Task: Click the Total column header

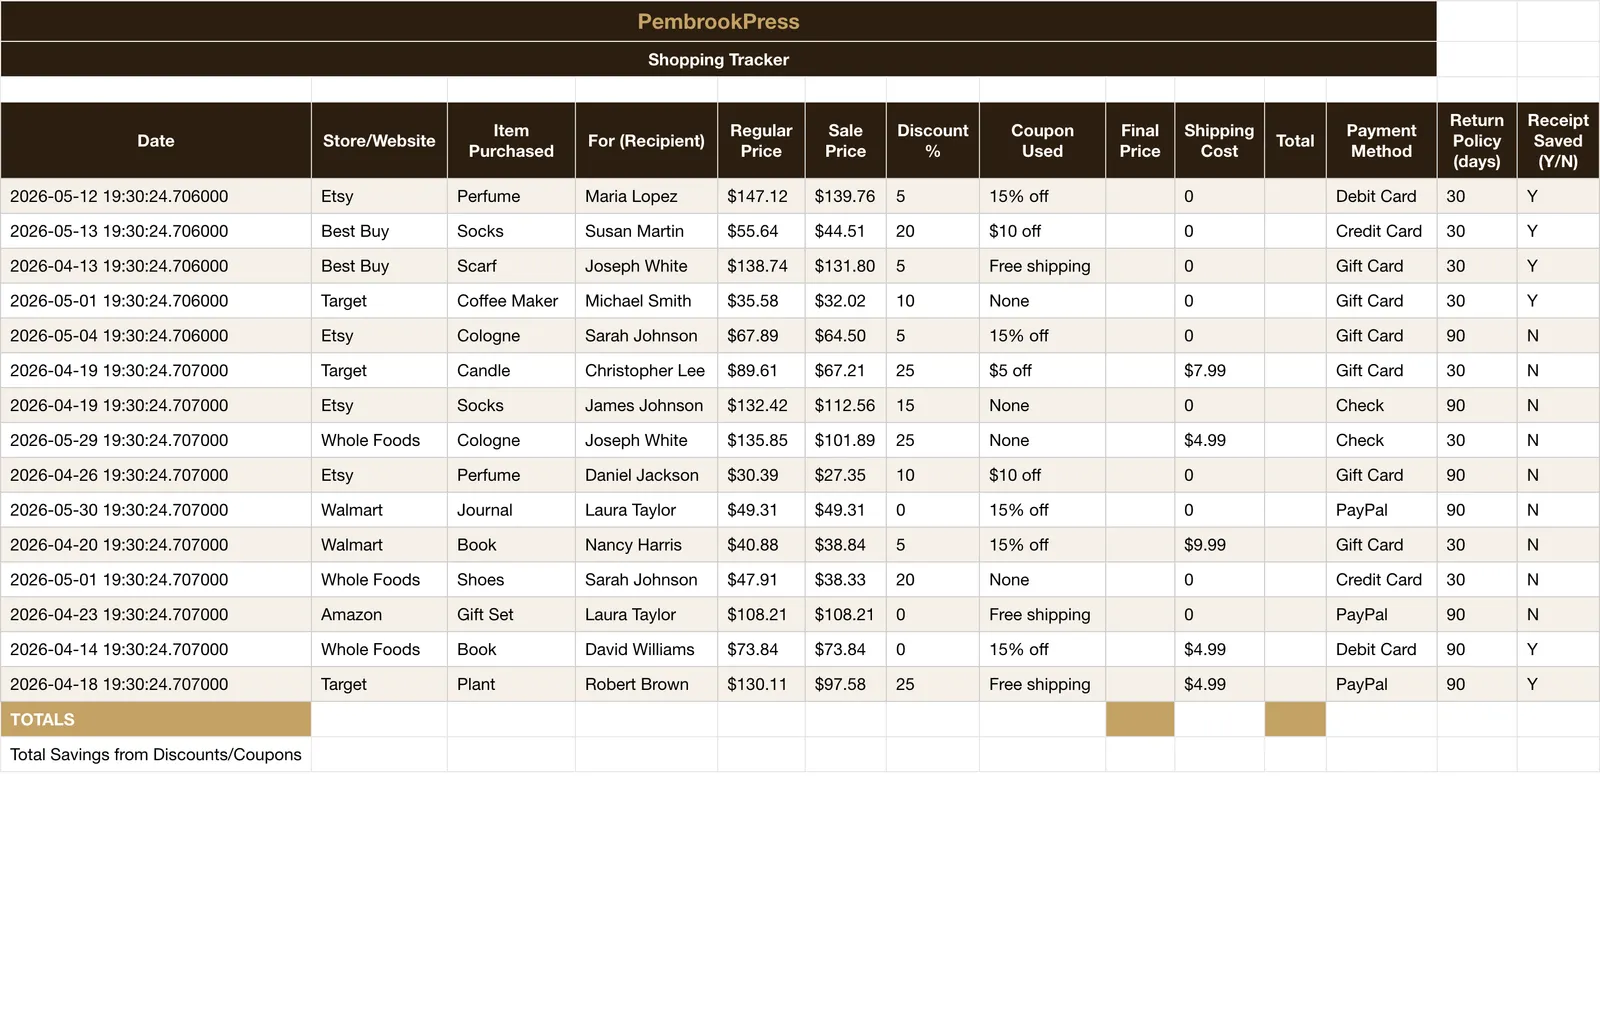Action: (x=1295, y=141)
